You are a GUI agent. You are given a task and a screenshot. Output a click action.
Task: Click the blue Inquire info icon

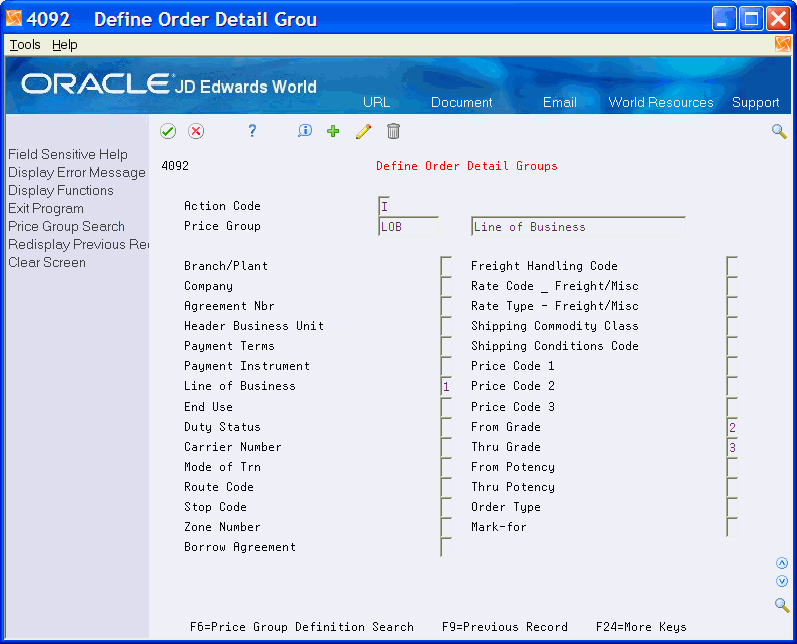[304, 131]
